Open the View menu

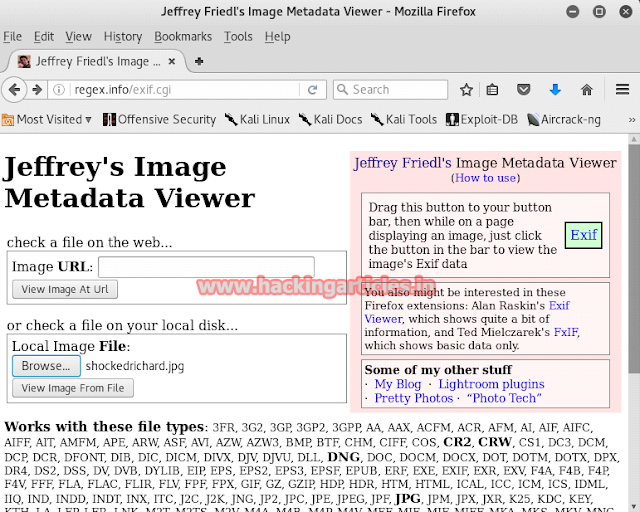point(78,37)
